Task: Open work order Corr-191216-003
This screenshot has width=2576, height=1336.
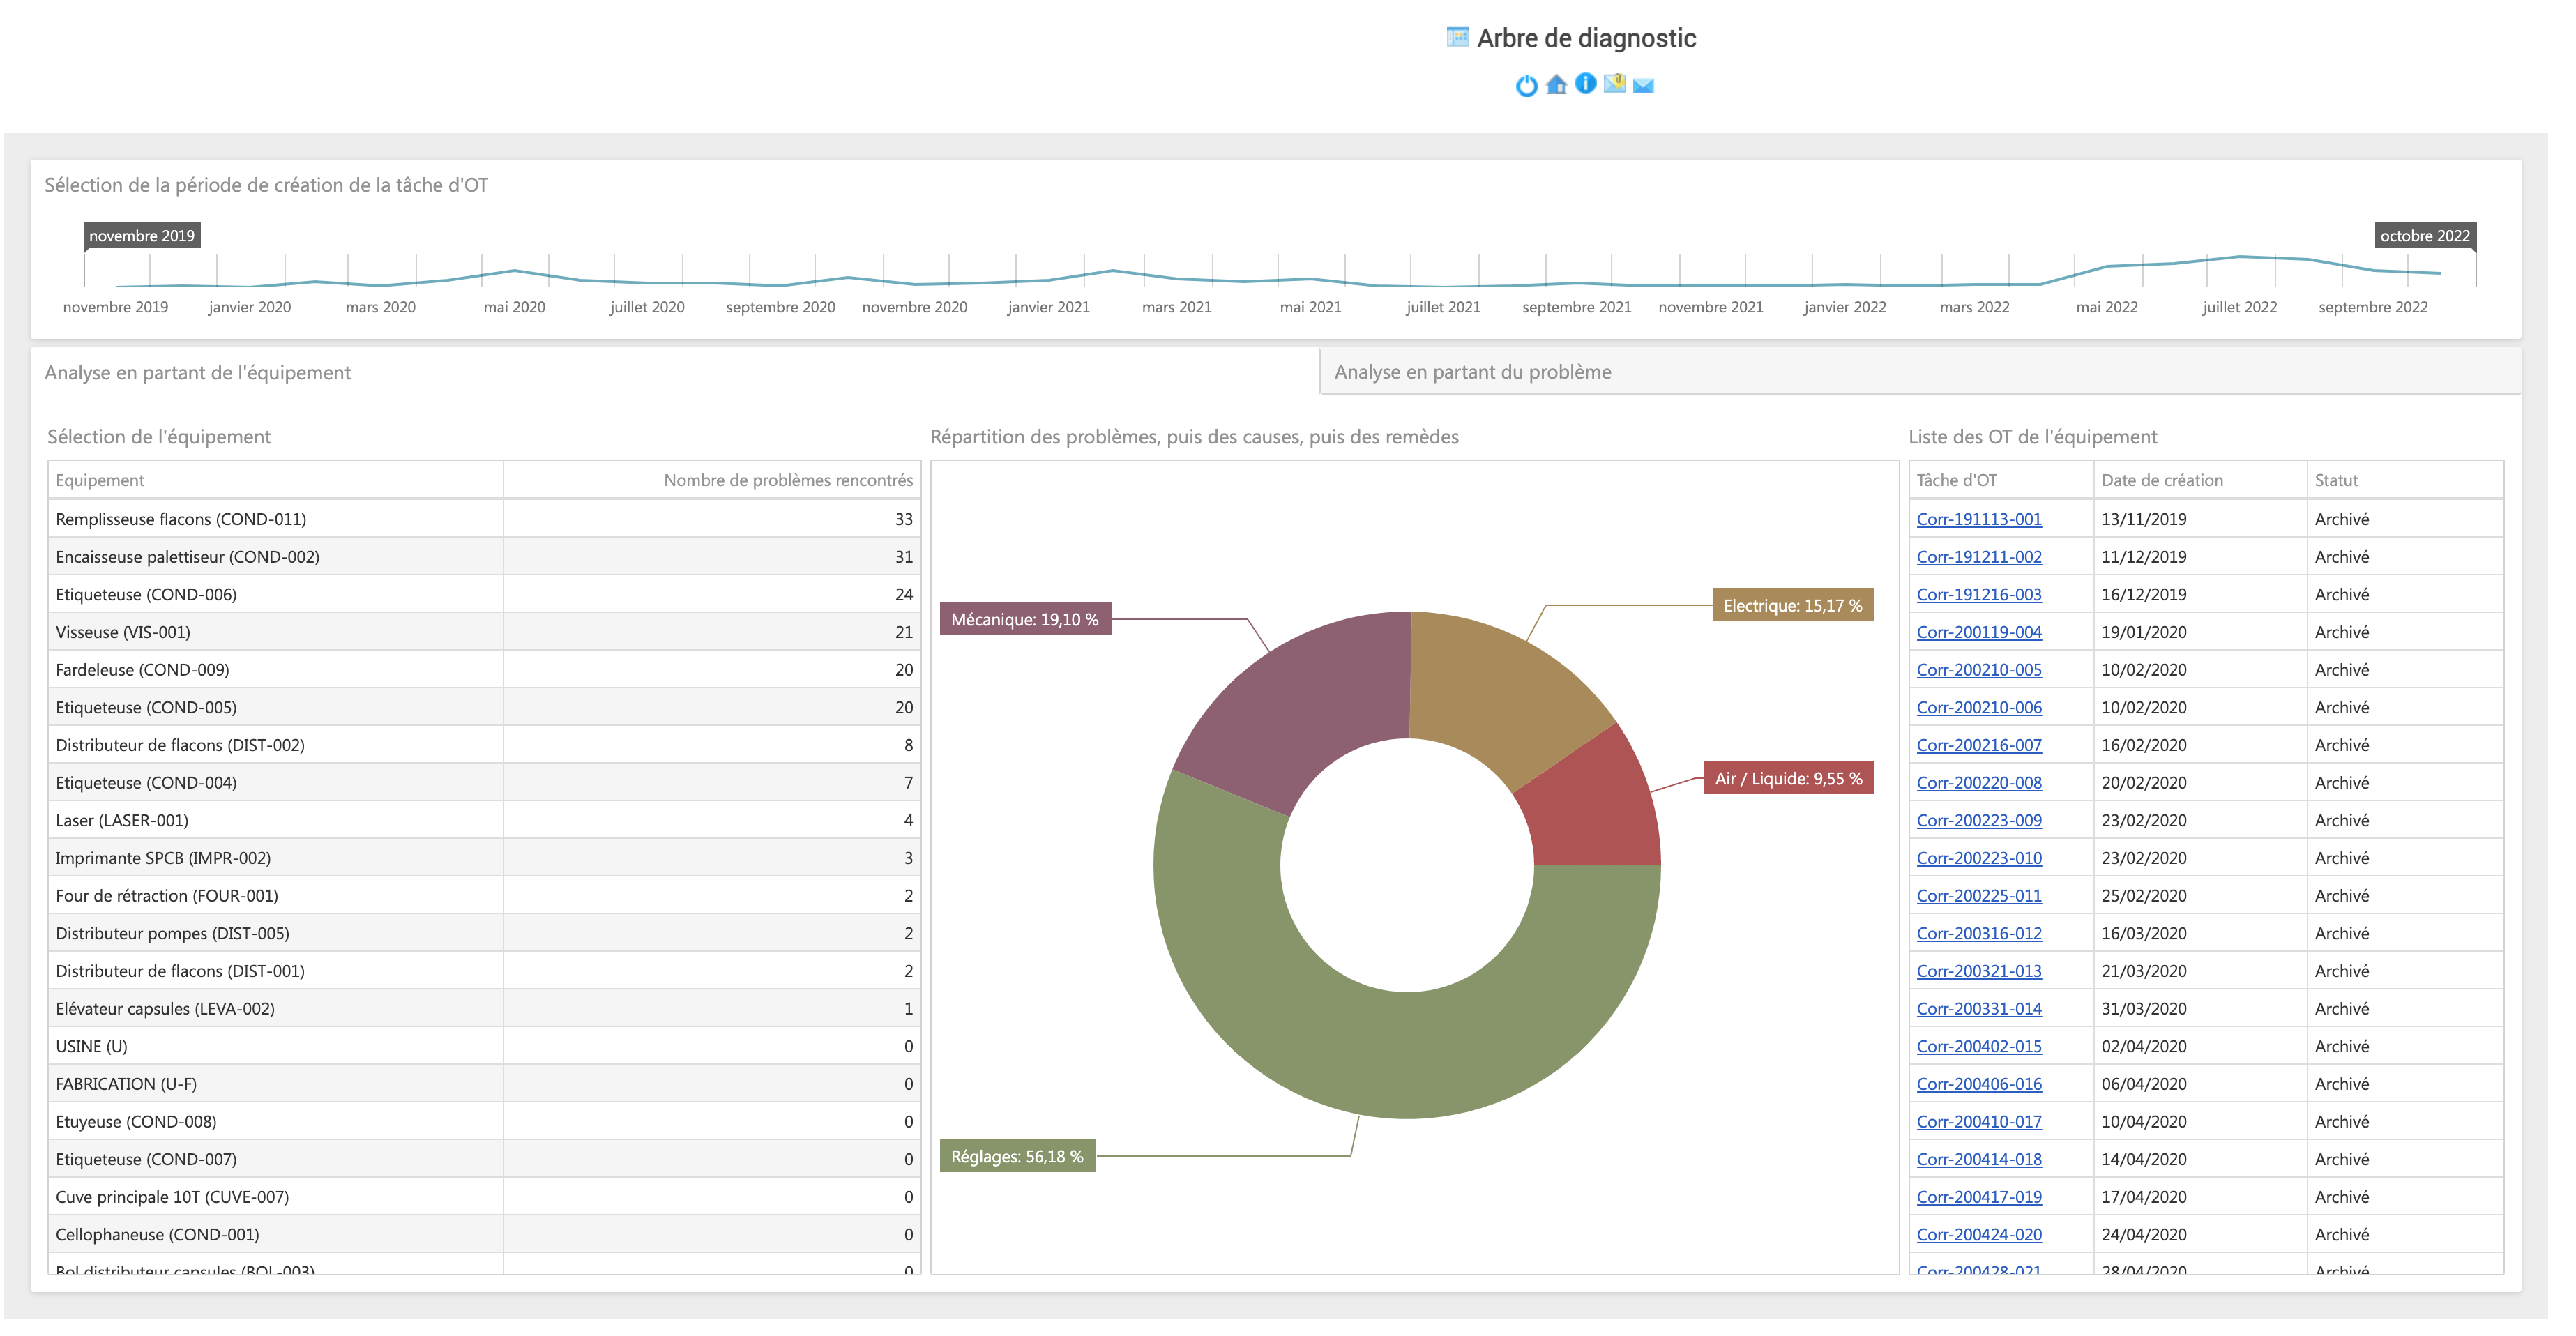Action: (x=1979, y=595)
